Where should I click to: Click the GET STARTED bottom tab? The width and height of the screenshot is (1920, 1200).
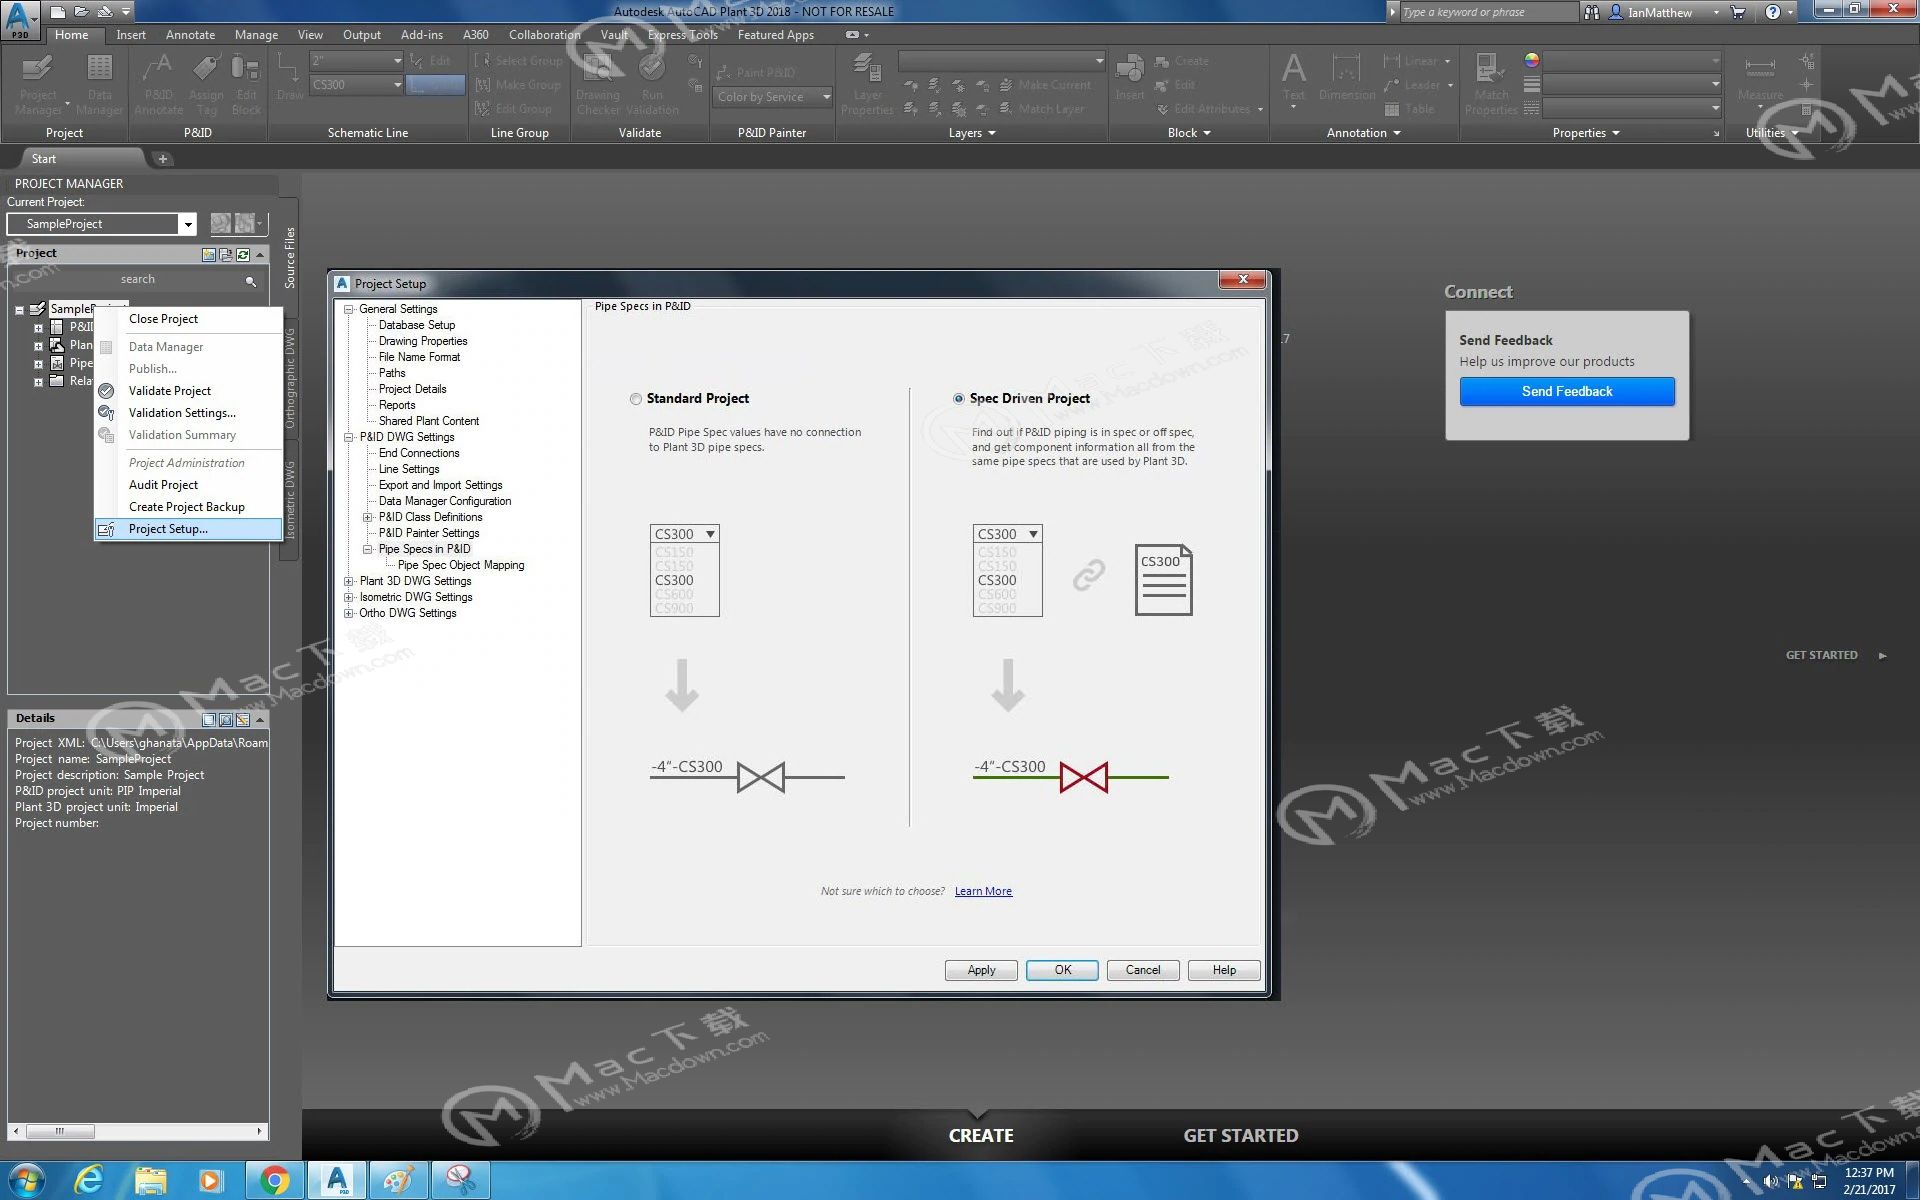(x=1241, y=1136)
